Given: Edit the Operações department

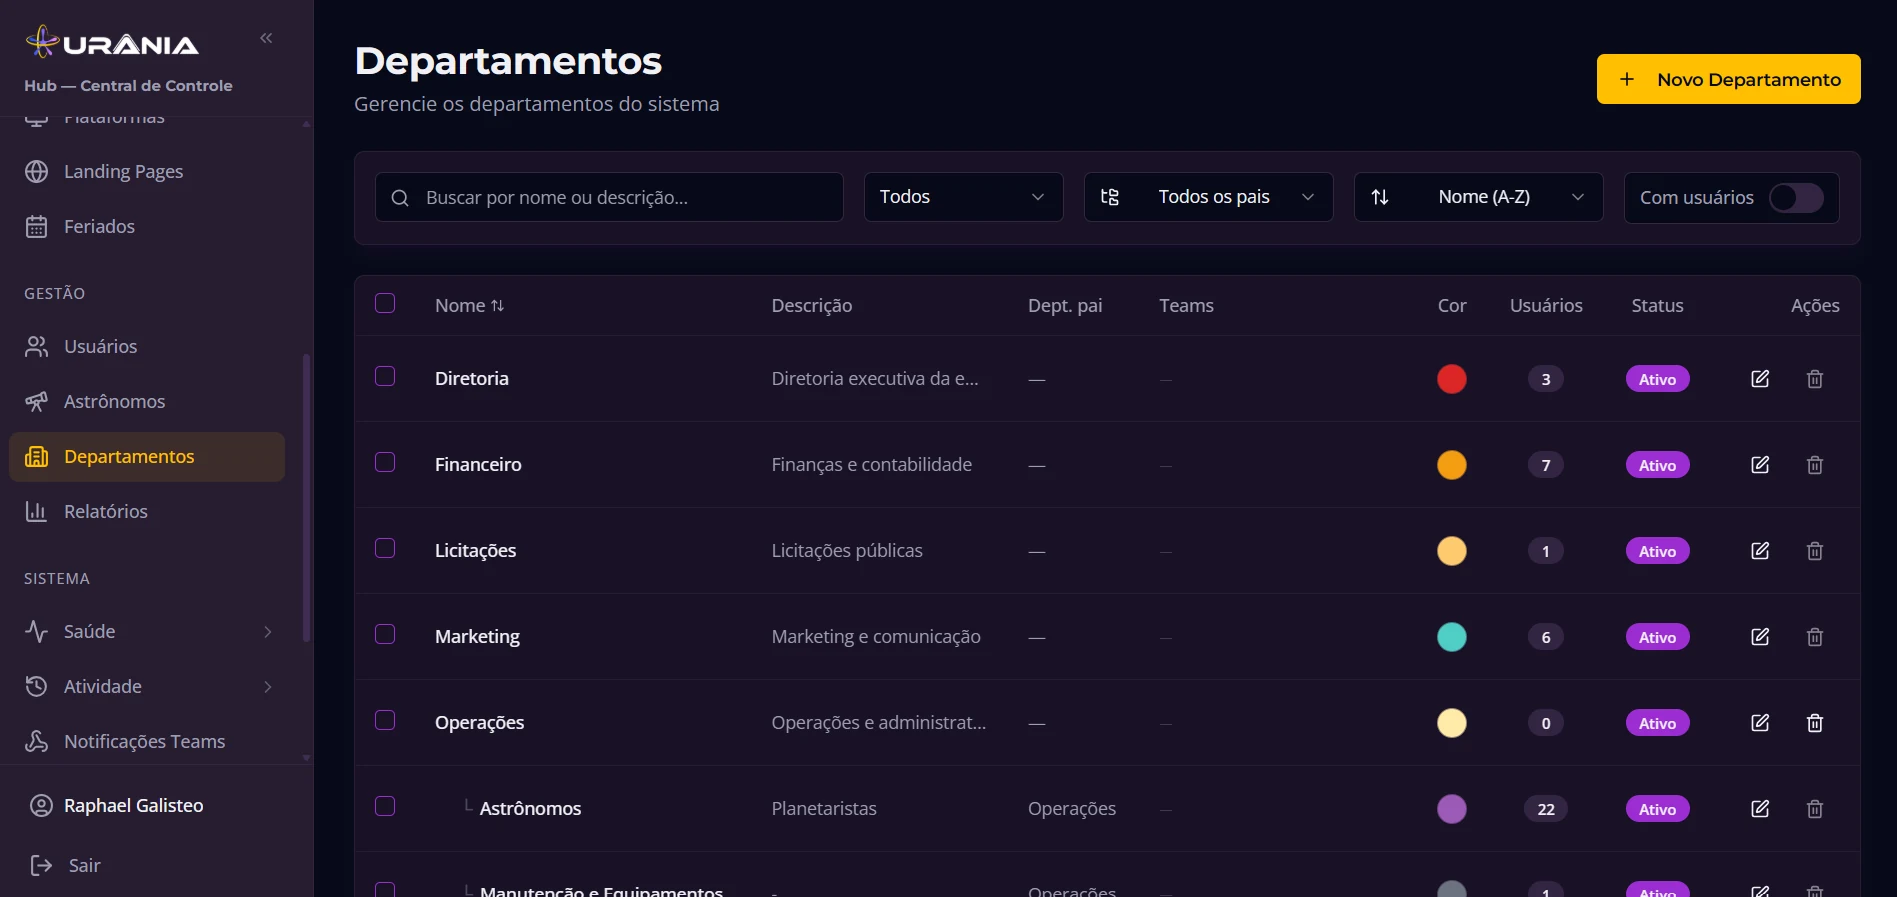Looking at the screenshot, I should tap(1760, 723).
